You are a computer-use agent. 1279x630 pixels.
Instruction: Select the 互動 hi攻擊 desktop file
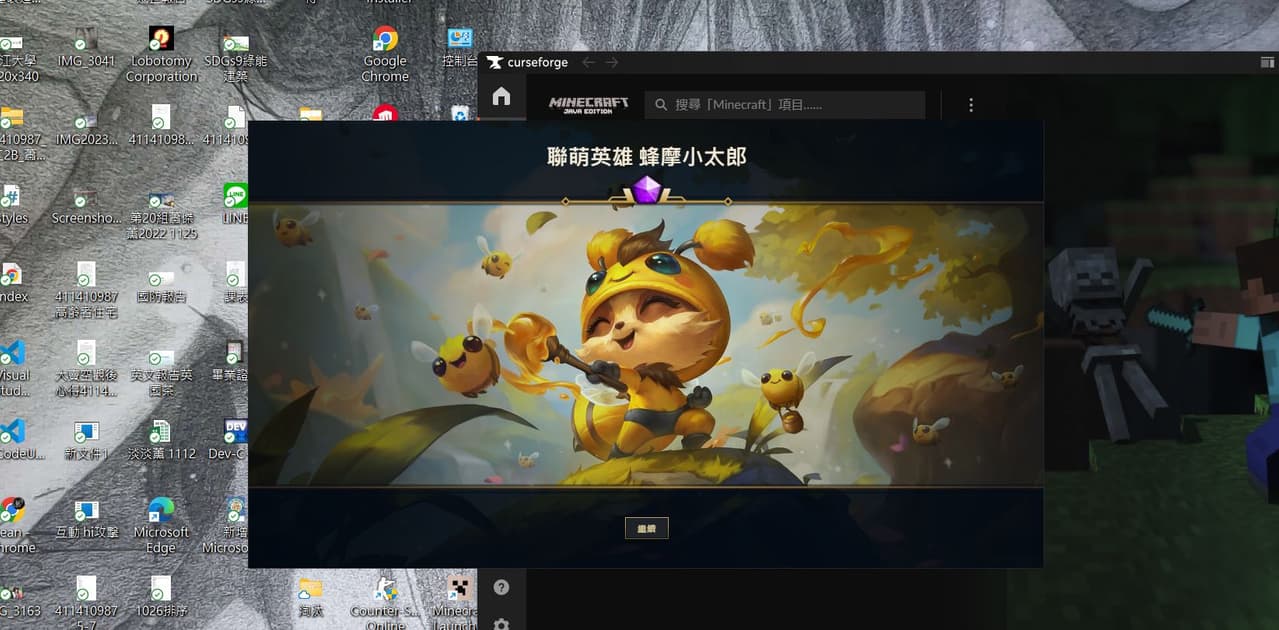86,518
